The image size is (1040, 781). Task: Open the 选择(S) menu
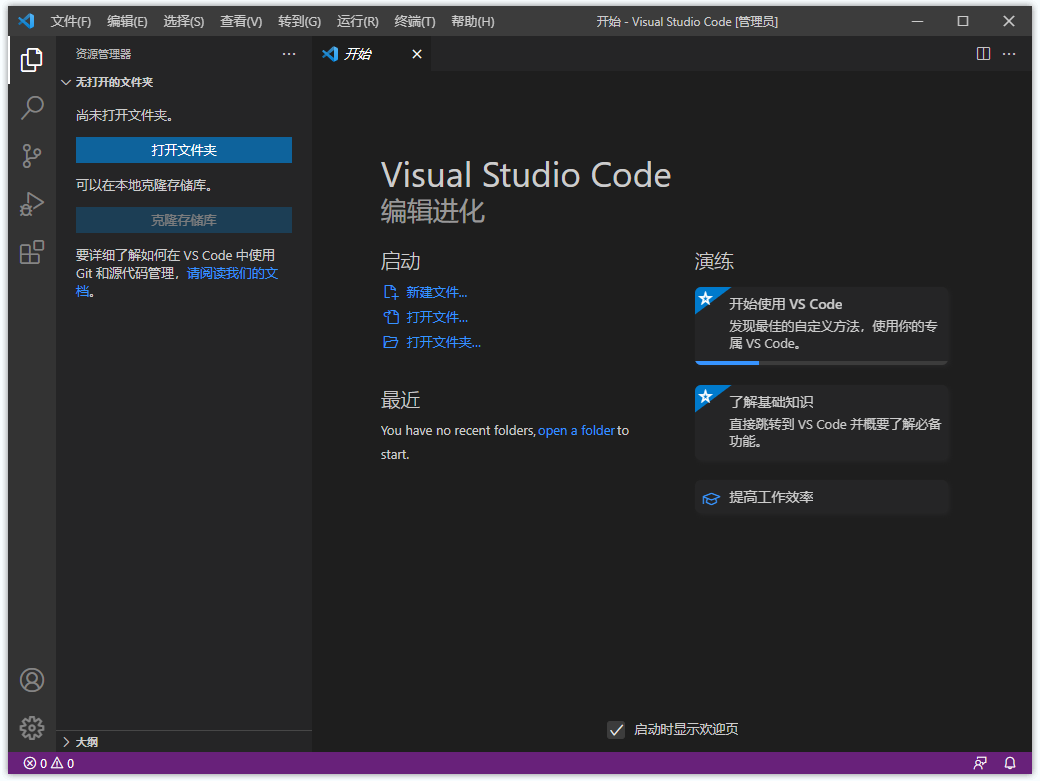[x=184, y=21]
